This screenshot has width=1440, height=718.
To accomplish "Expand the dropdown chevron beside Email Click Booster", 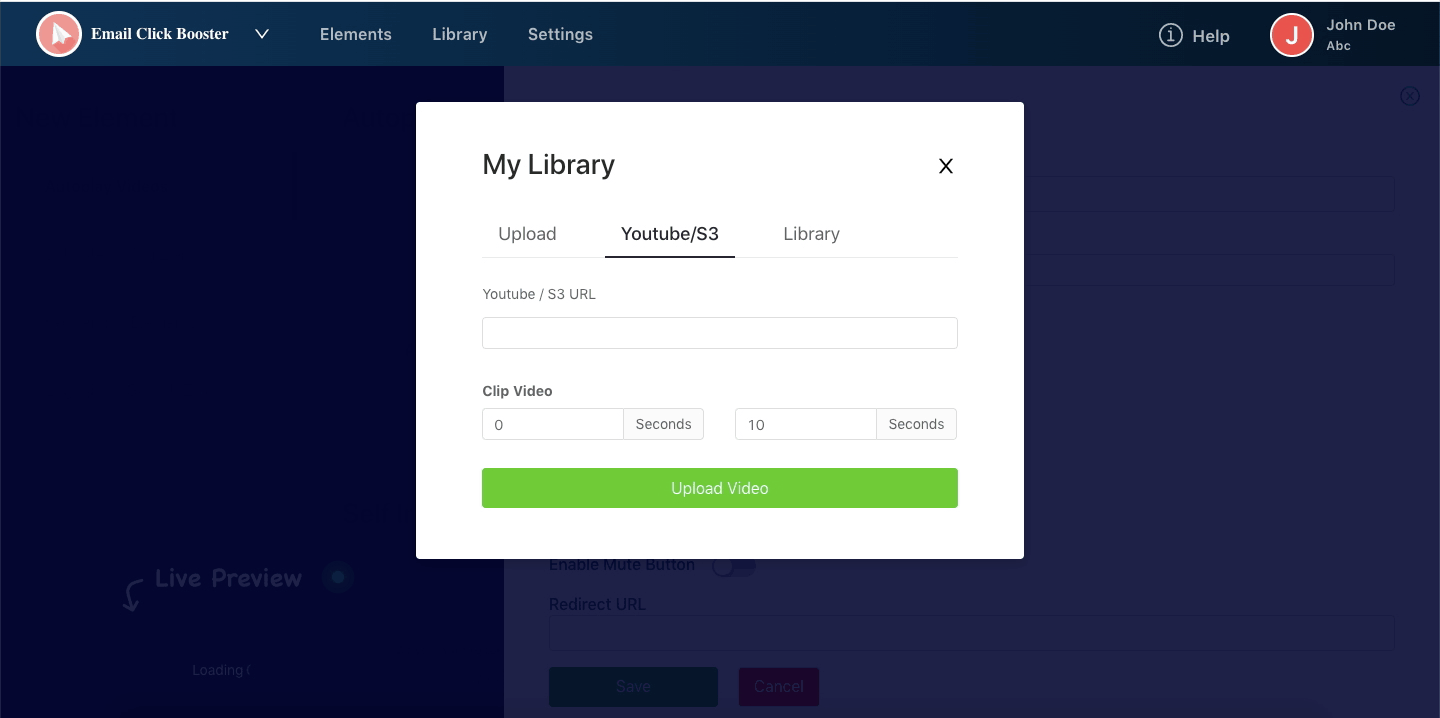I will click(x=262, y=34).
